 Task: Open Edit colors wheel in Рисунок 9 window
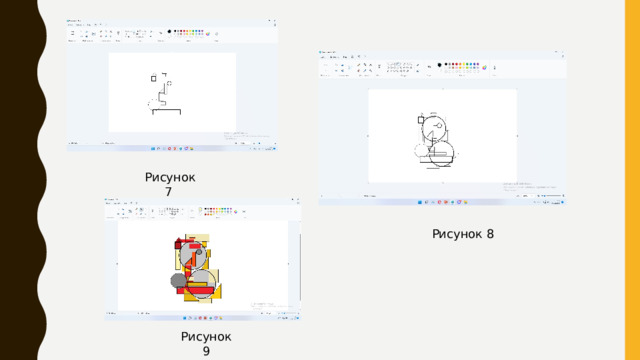pos(236,211)
